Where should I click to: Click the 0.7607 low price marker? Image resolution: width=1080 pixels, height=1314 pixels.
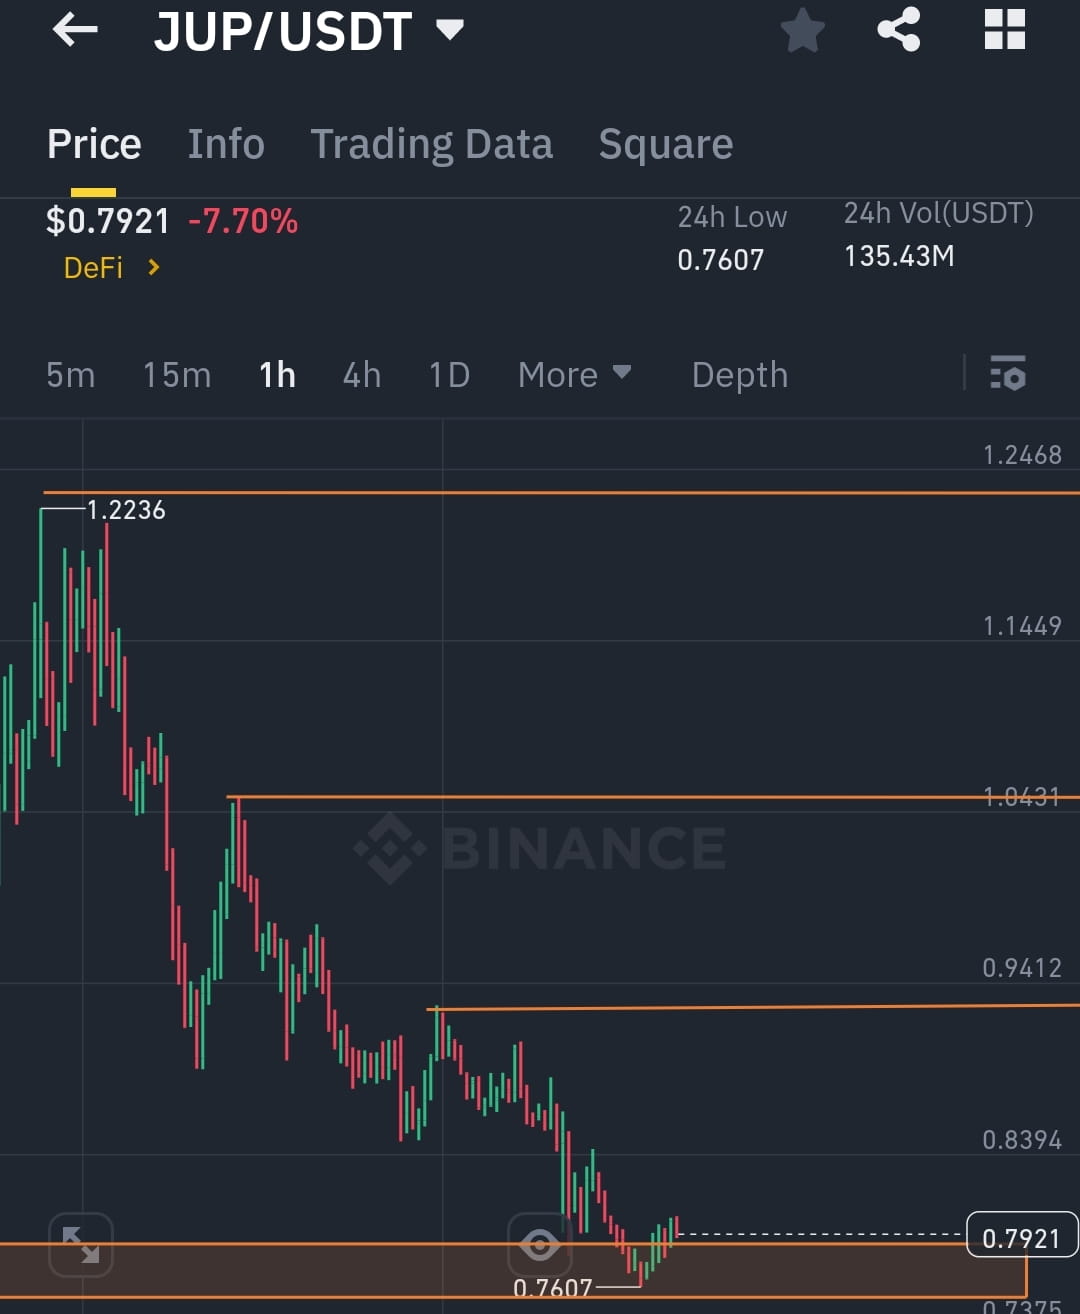point(553,1288)
